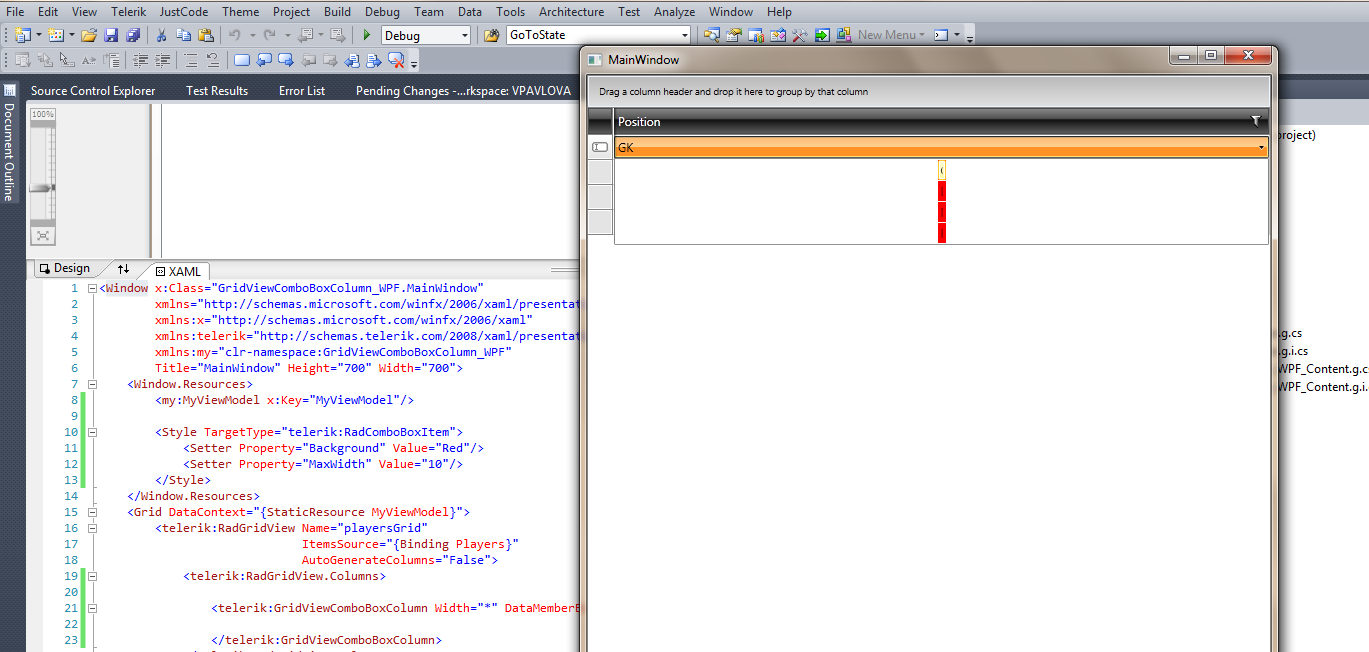Click the Save All icon
1369x652 pixels.
(133, 35)
